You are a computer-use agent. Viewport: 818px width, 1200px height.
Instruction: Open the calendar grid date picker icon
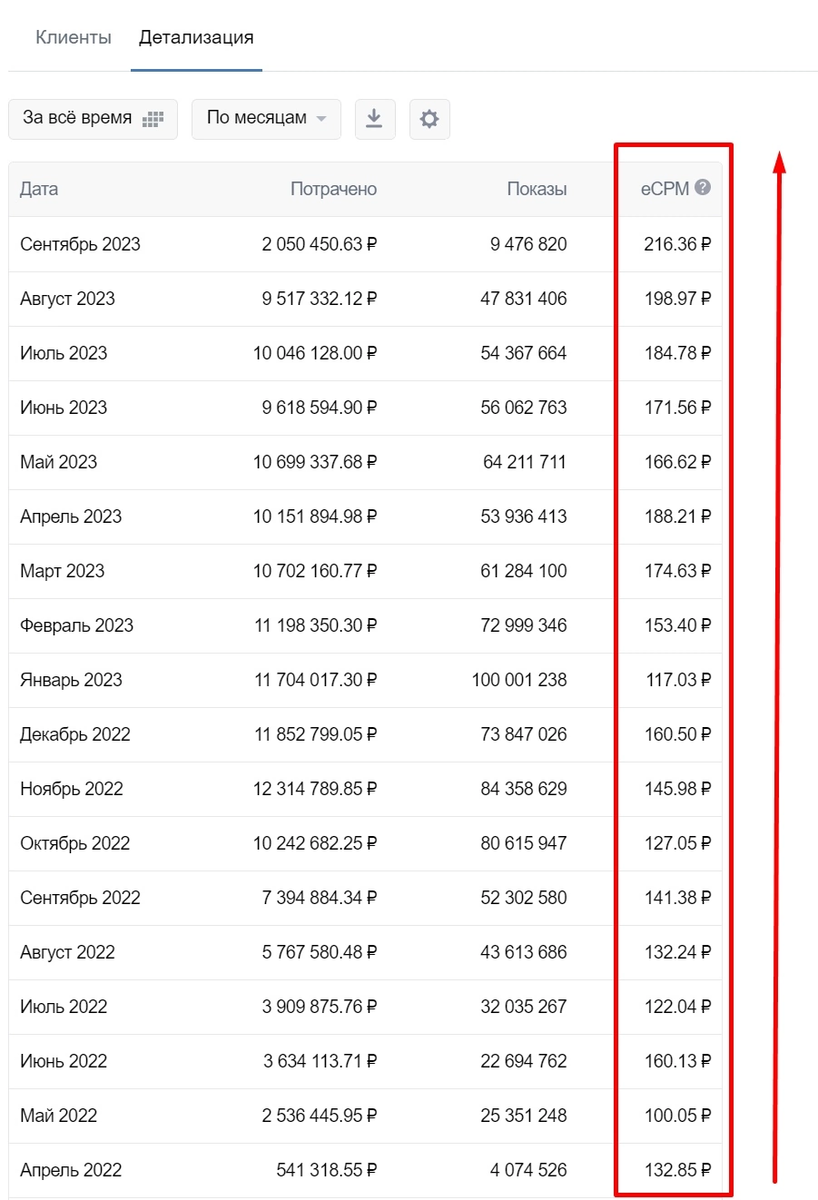coord(152,119)
